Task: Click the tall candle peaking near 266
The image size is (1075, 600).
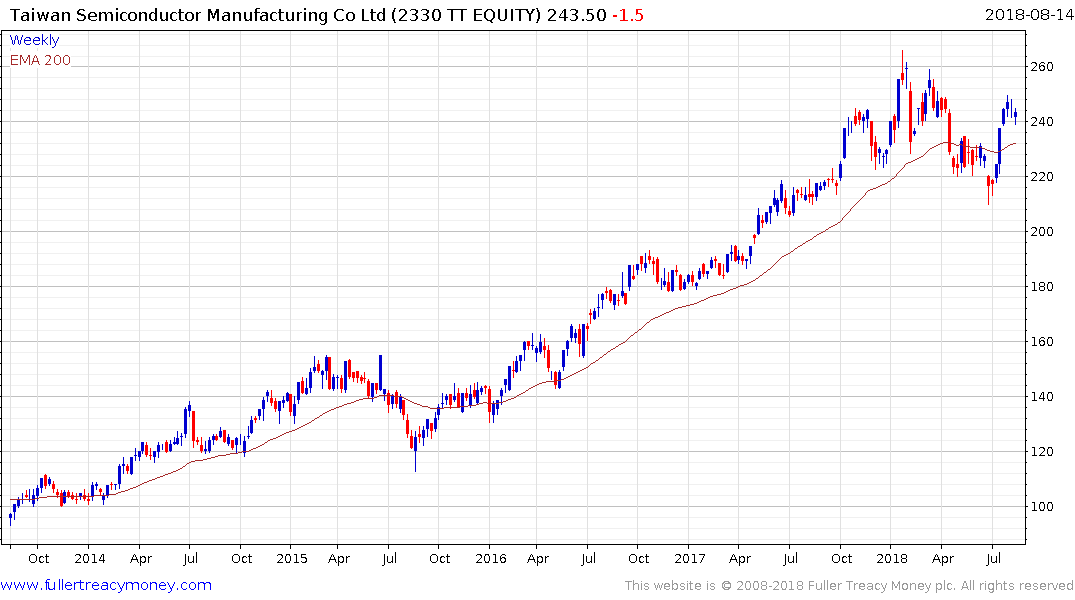Action: click(902, 69)
